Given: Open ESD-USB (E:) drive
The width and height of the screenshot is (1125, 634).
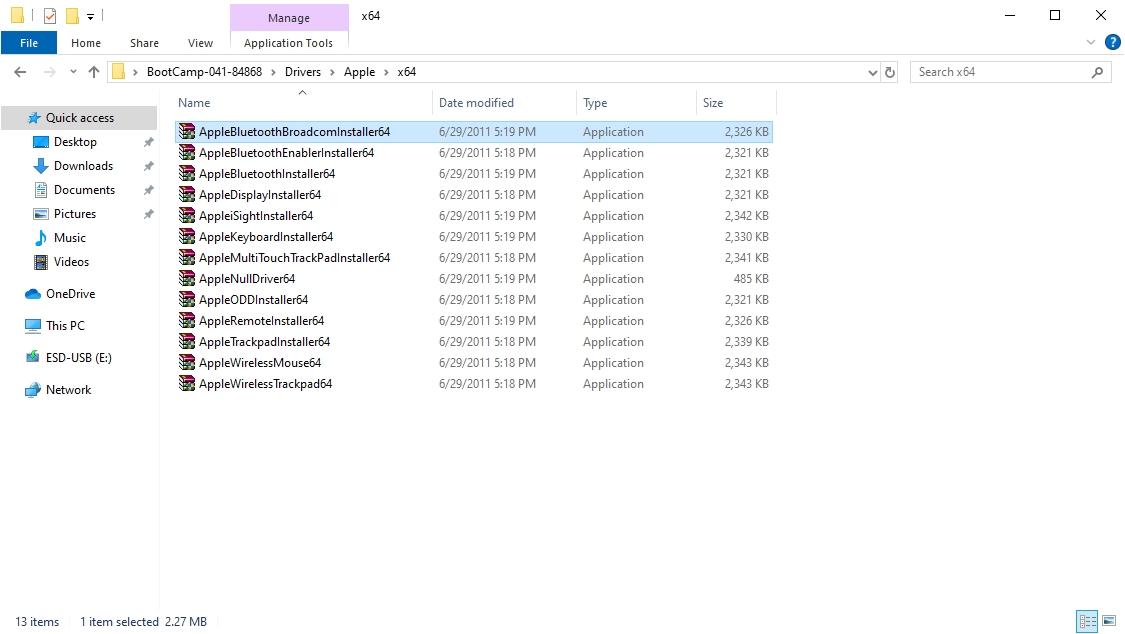Looking at the screenshot, I should coord(78,358).
